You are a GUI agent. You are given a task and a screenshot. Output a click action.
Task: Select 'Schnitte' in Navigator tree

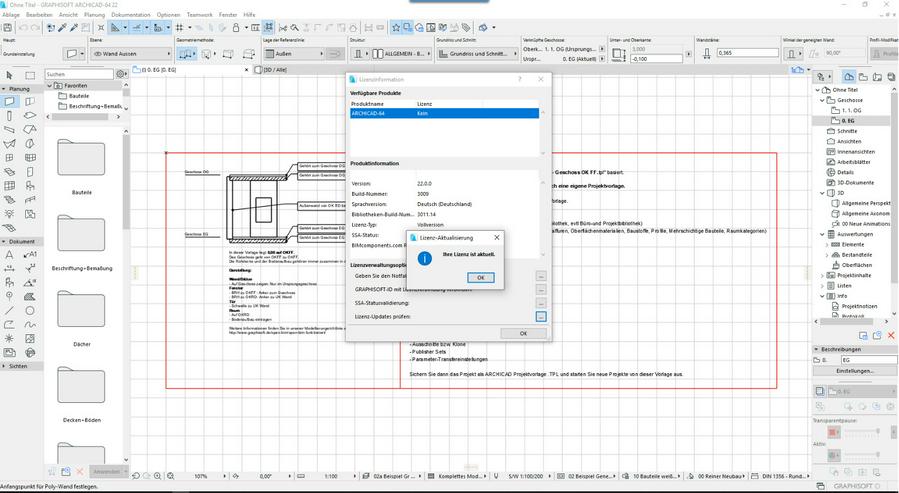coord(846,131)
